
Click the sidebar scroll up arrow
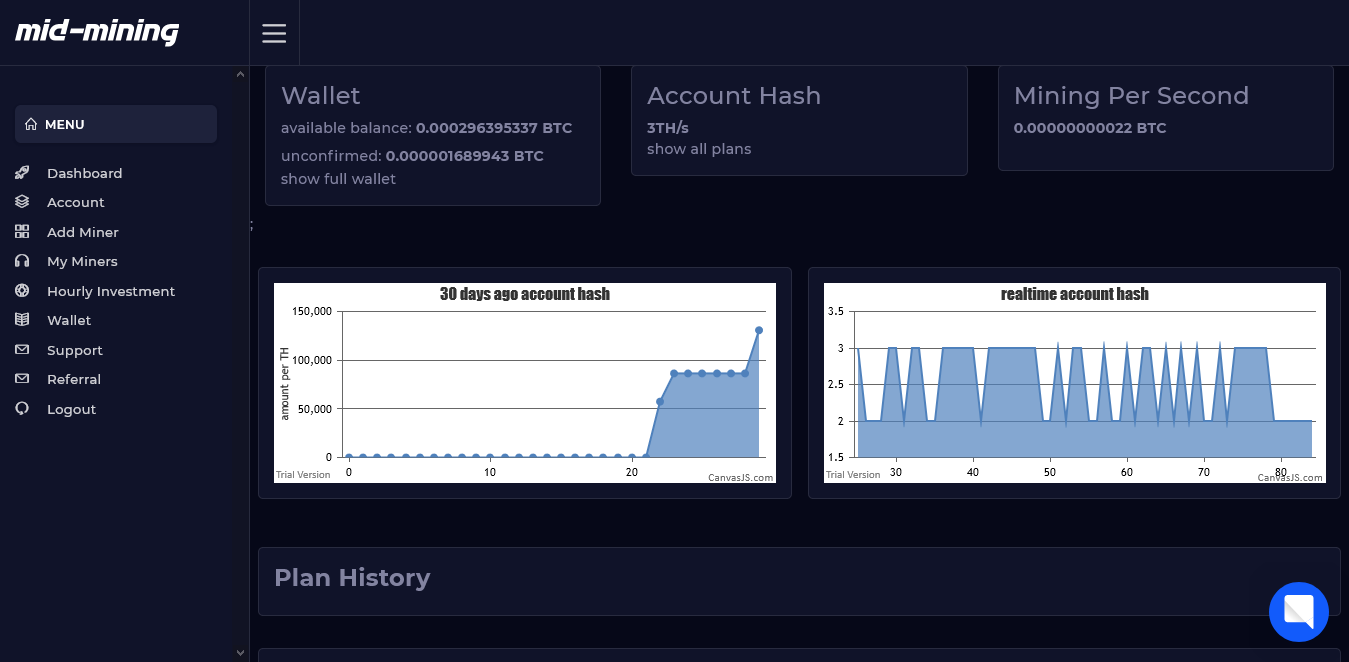(240, 74)
